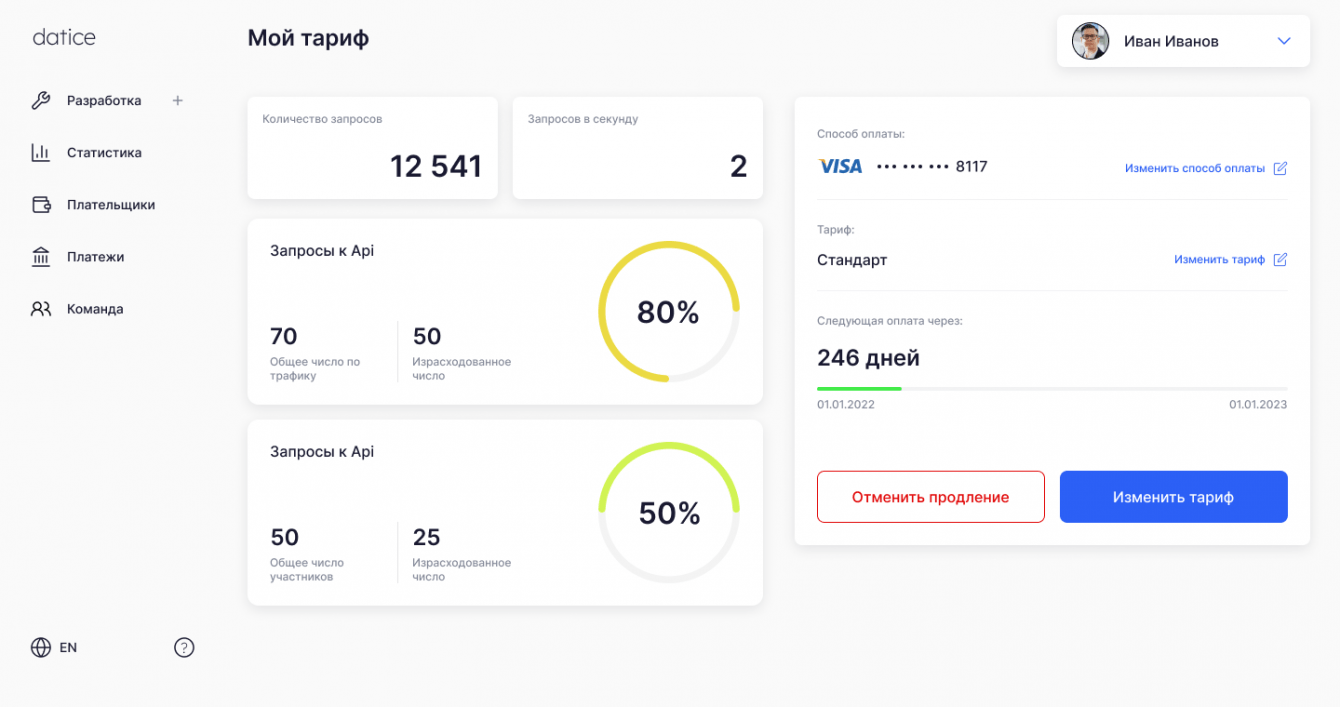Viewport: 1340px width, 707px height.
Task: Navigate to Платежи page
Action: click(96, 257)
